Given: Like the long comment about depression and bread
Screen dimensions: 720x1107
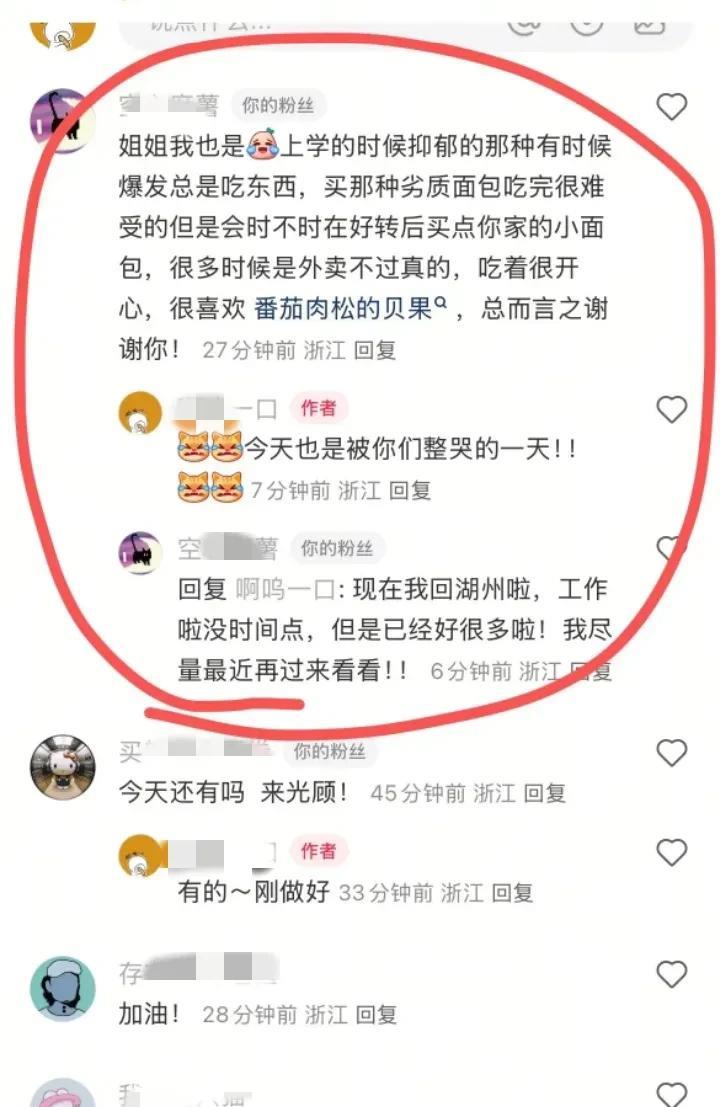Looking at the screenshot, I should point(671,107).
